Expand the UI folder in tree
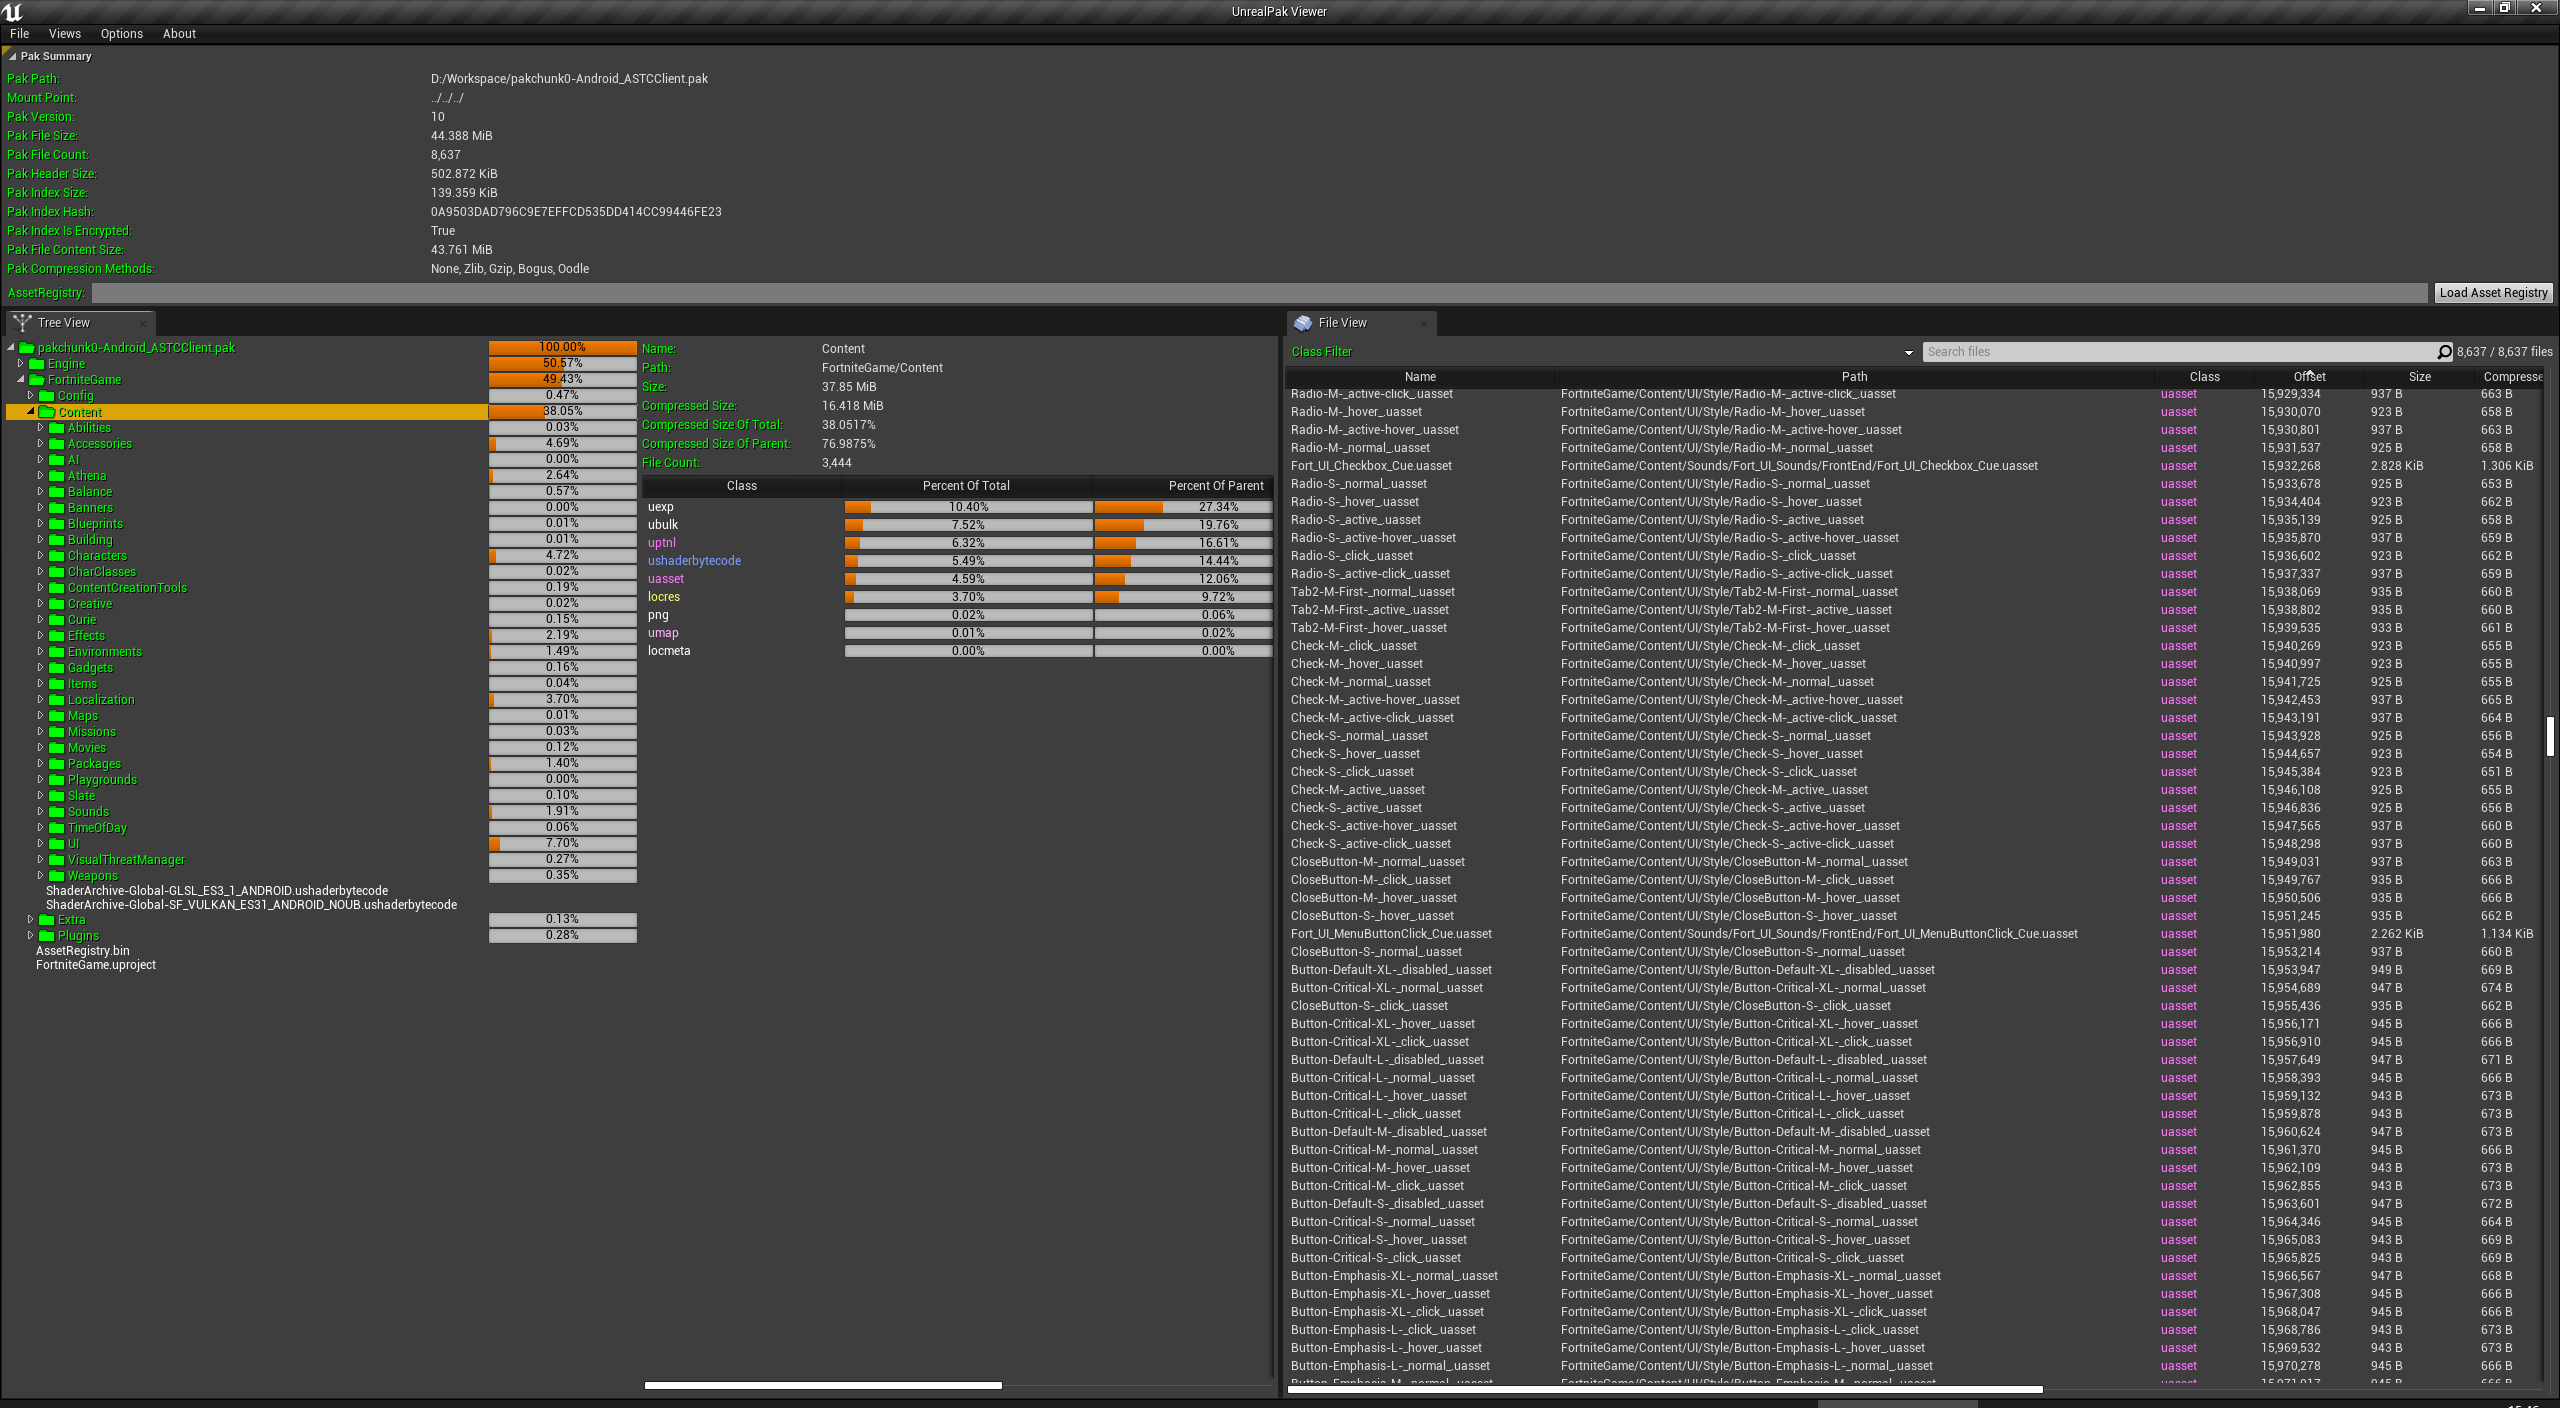 41,844
